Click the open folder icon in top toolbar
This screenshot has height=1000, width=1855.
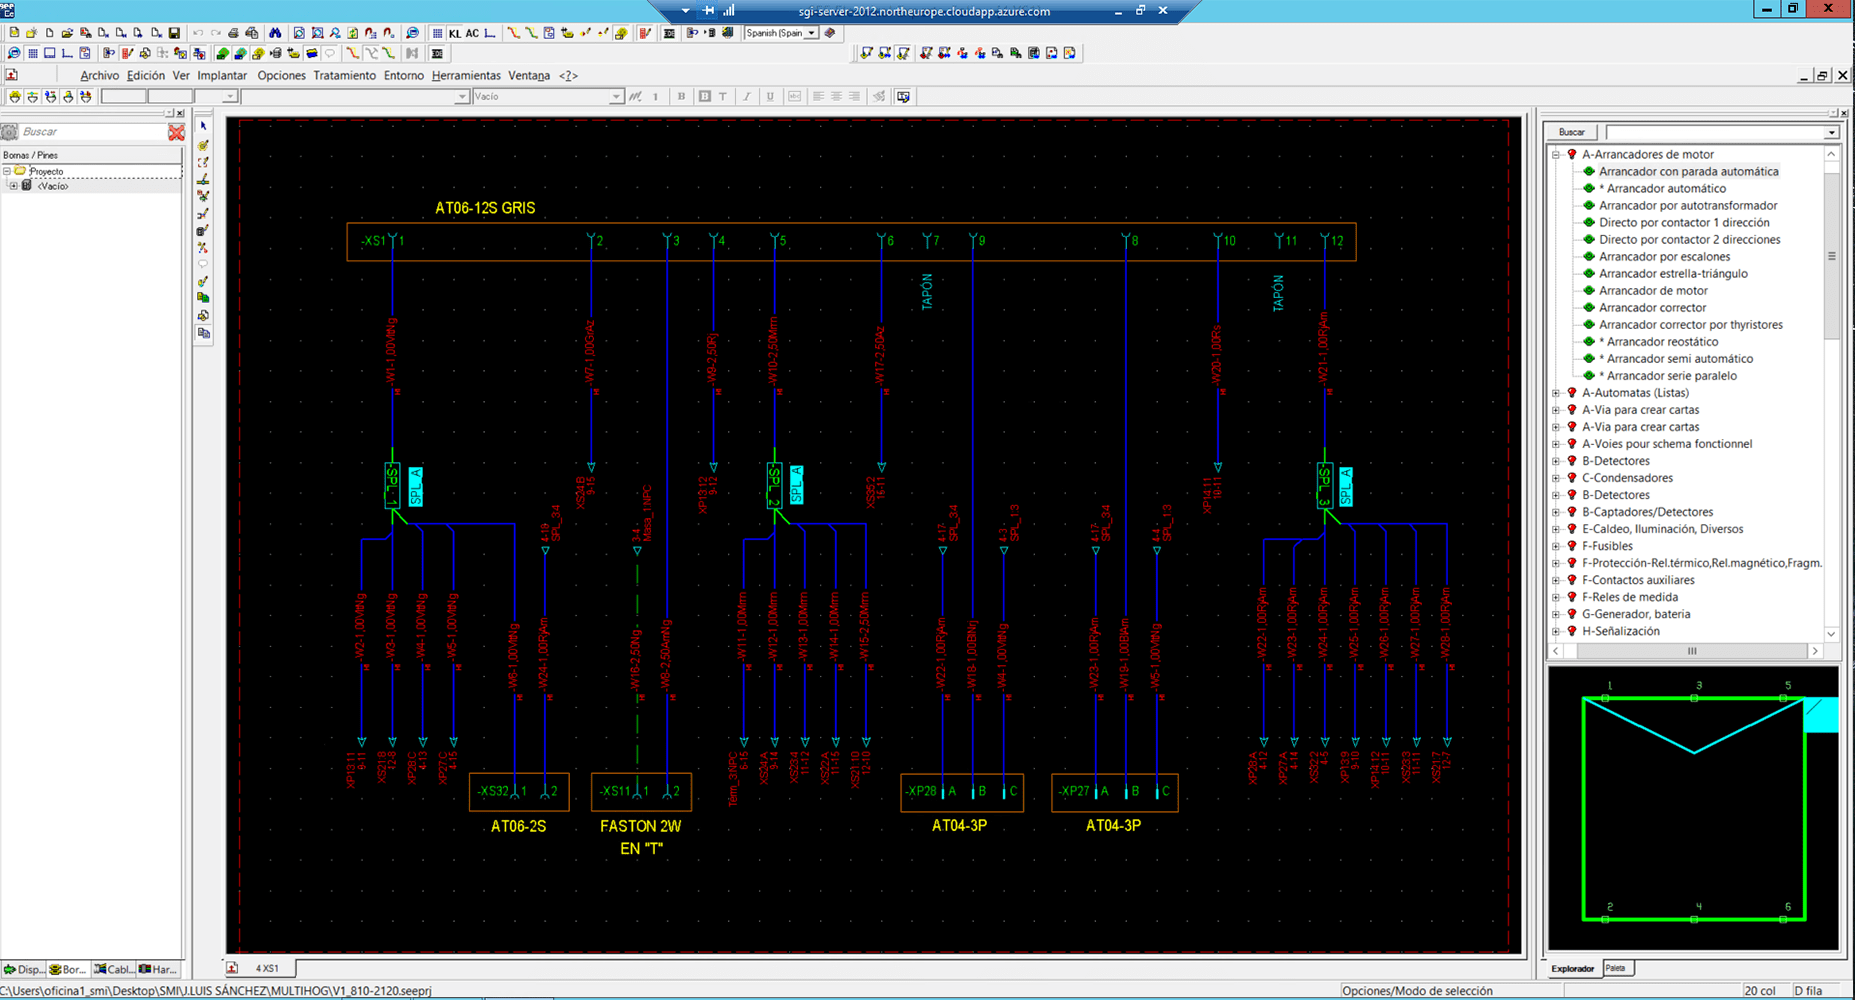point(67,33)
